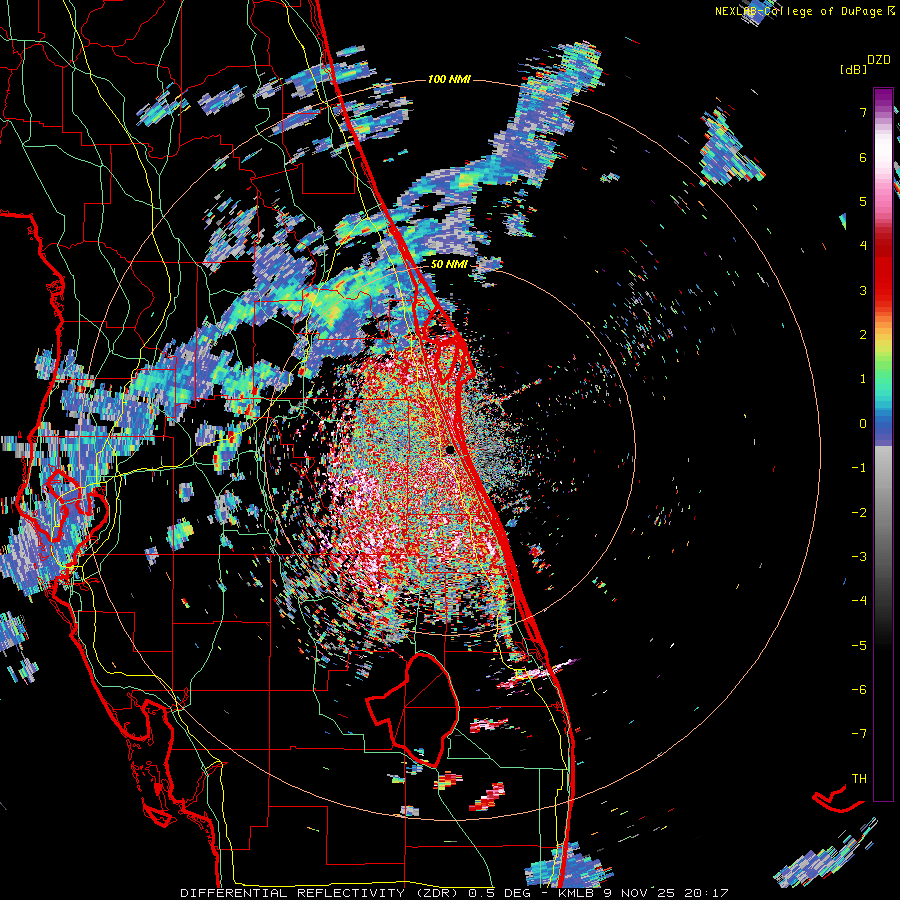Click the -7 value on the scale
This screenshot has height=900, width=900.
point(859,734)
